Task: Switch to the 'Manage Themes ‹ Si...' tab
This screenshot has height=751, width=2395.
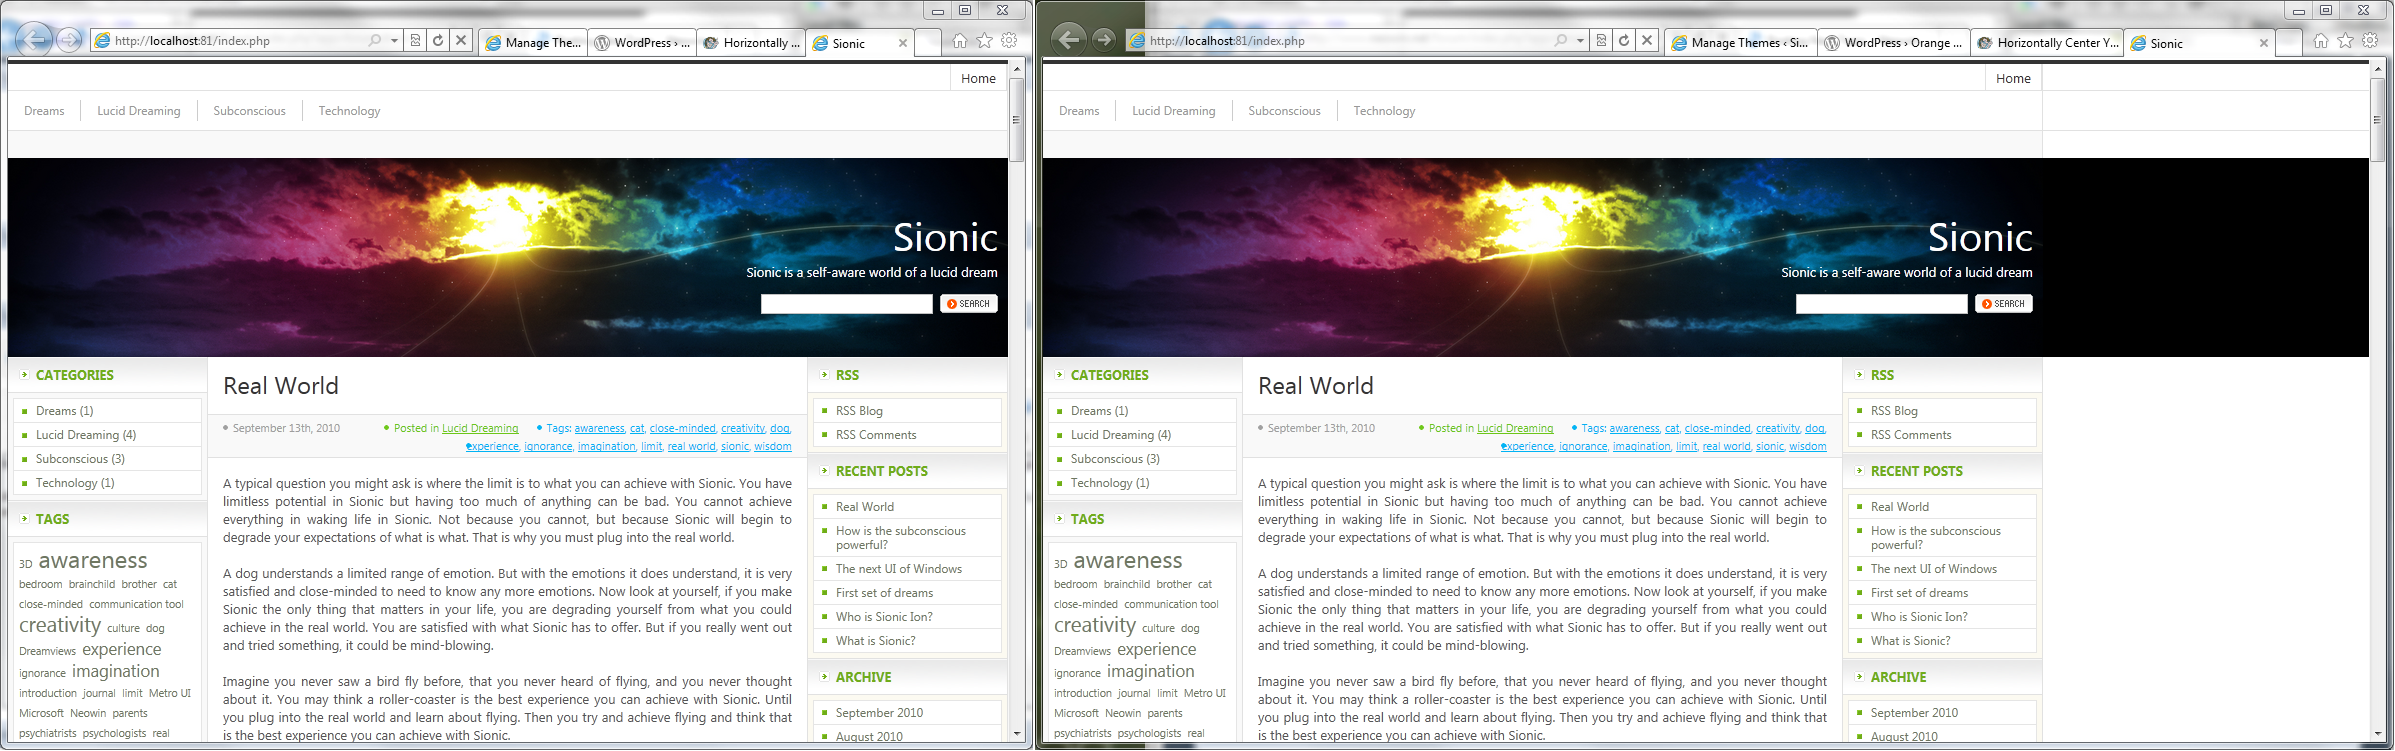Action: pos(1738,43)
